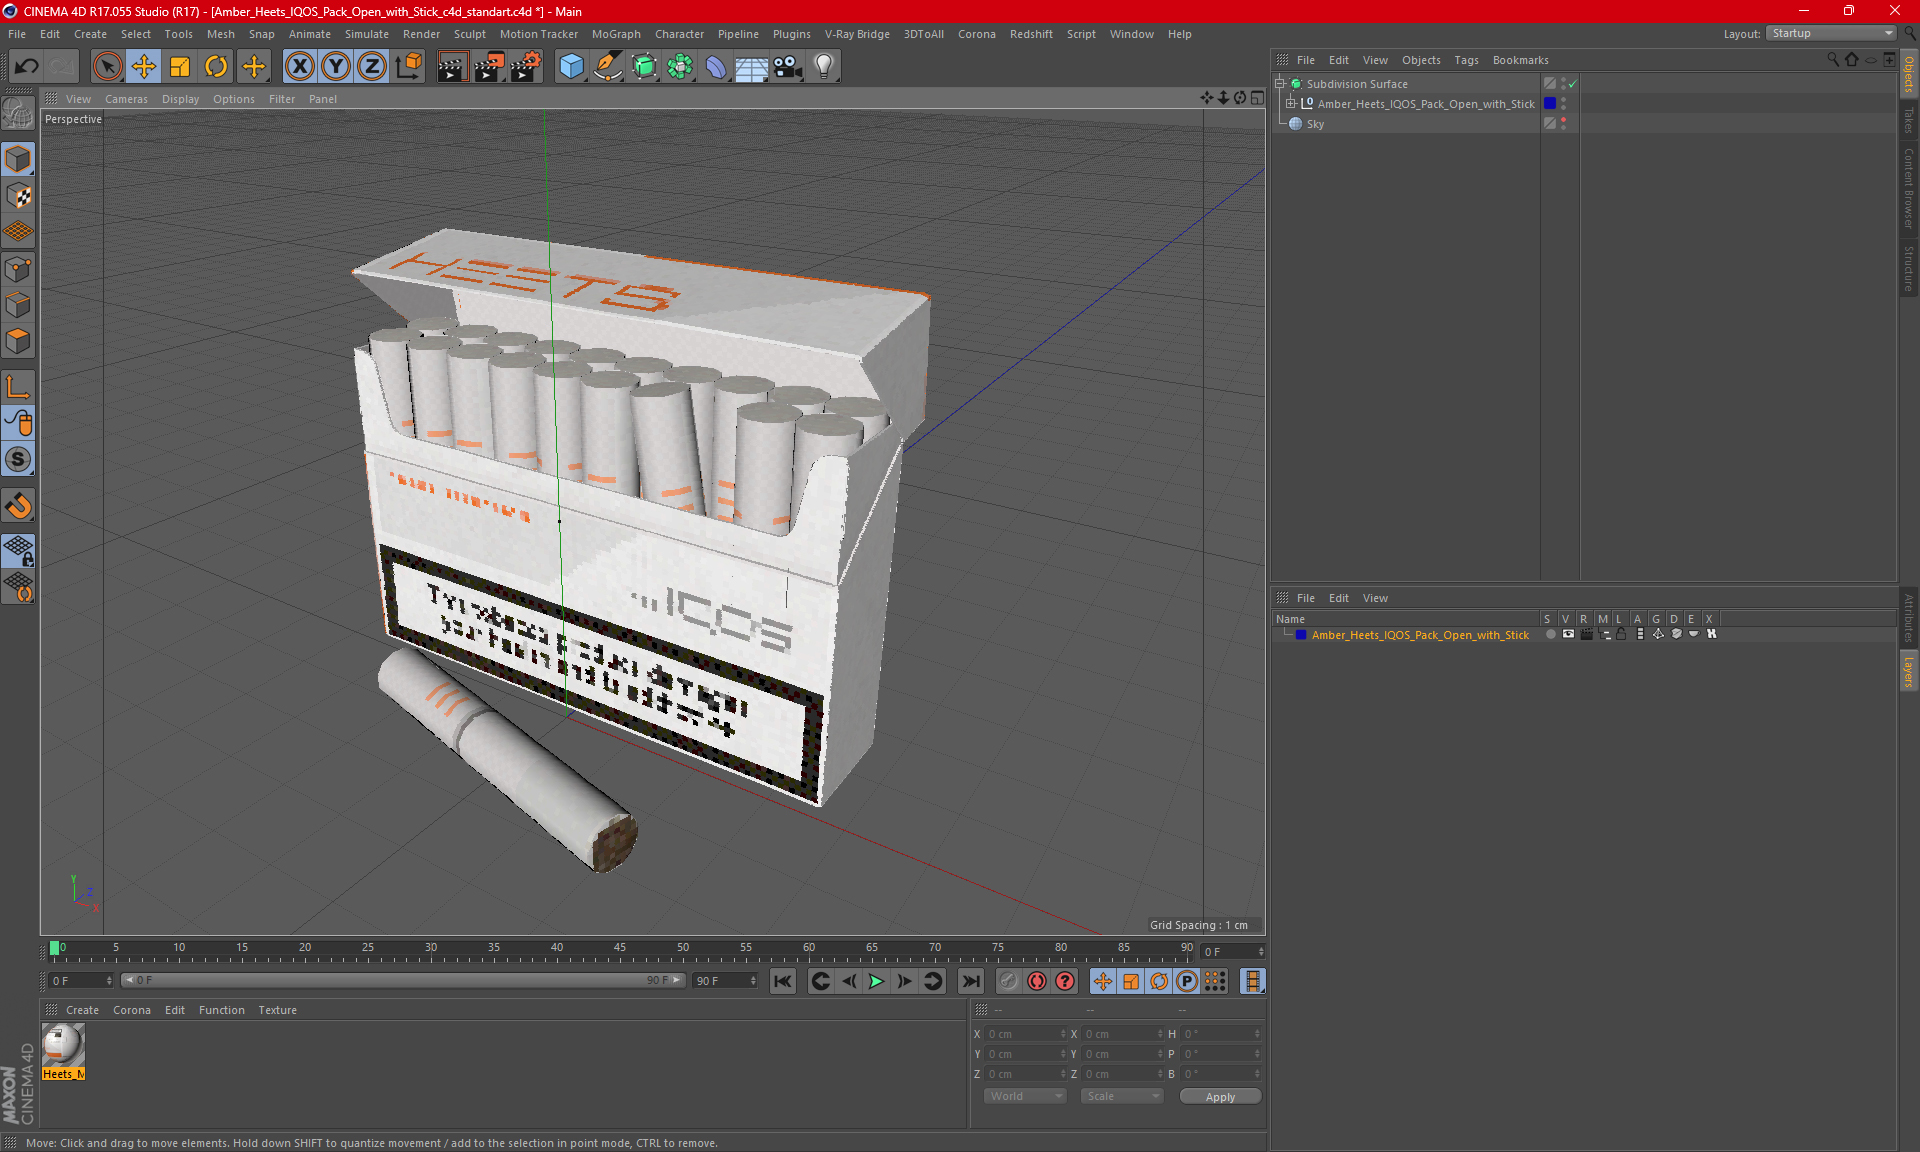Click blue color swatch in Layers panel

tap(1301, 634)
